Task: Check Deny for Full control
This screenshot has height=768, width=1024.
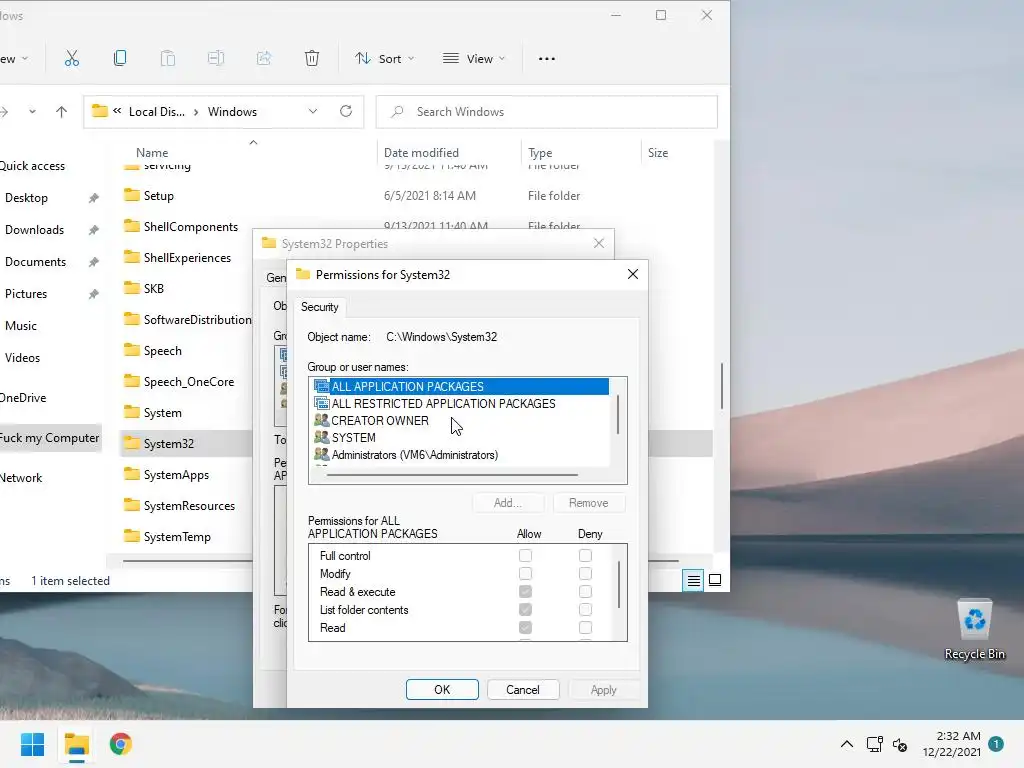Action: click(x=585, y=556)
